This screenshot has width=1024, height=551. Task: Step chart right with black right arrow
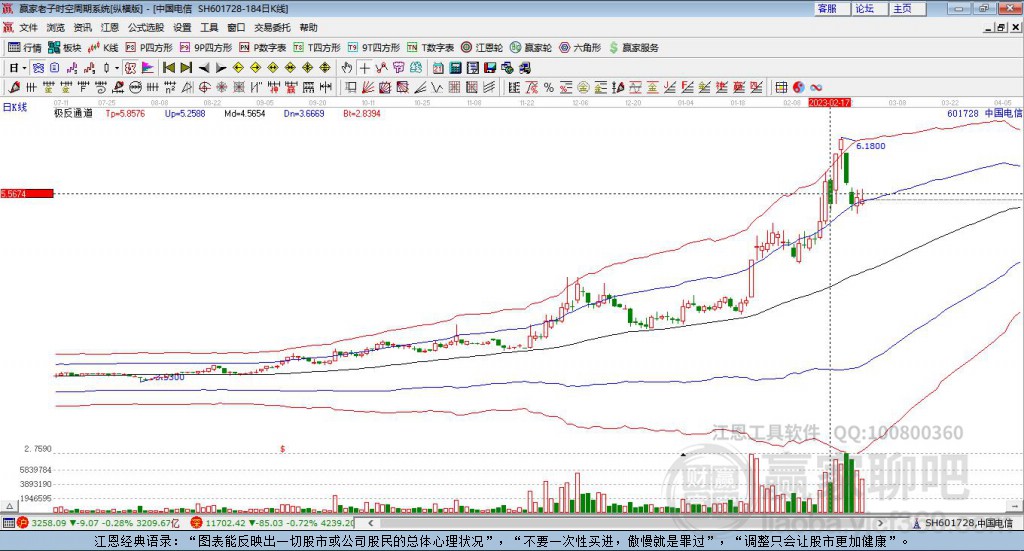pos(221,68)
